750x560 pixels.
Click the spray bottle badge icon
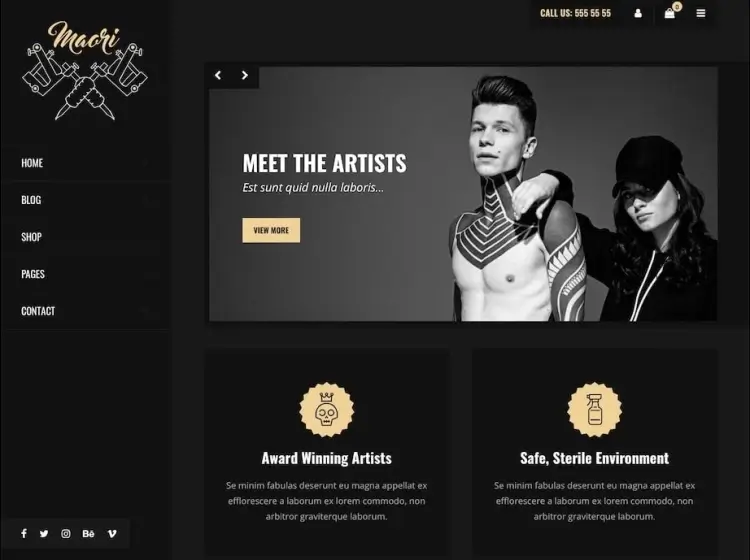point(595,409)
